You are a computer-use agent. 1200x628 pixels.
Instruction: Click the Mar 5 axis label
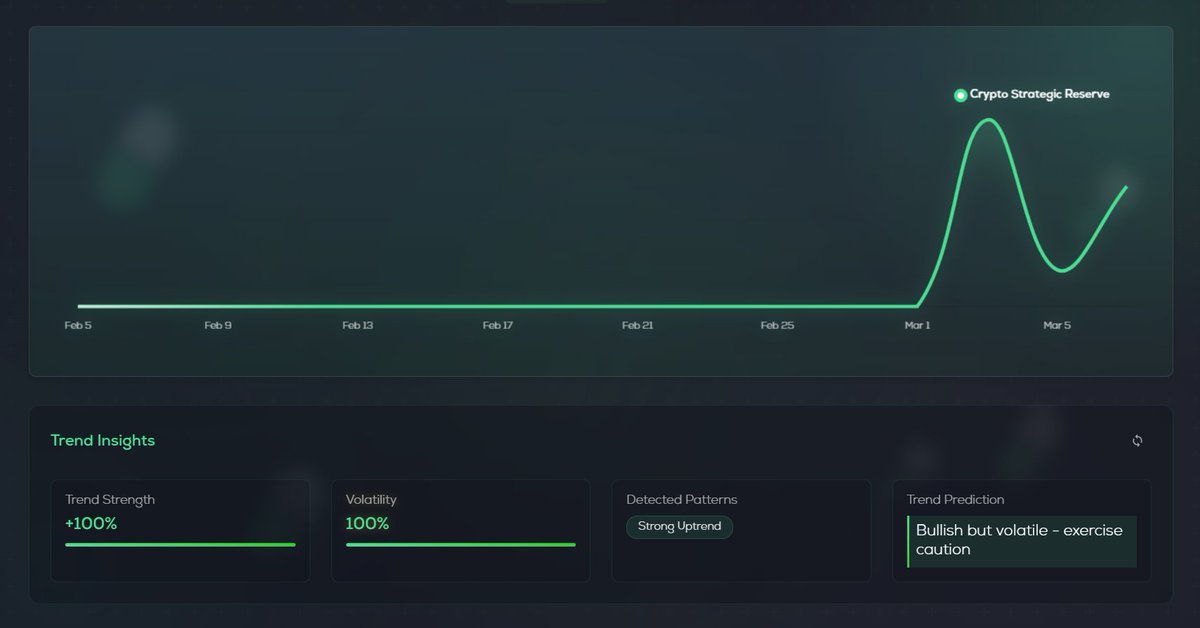pyautogui.click(x=1057, y=326)
